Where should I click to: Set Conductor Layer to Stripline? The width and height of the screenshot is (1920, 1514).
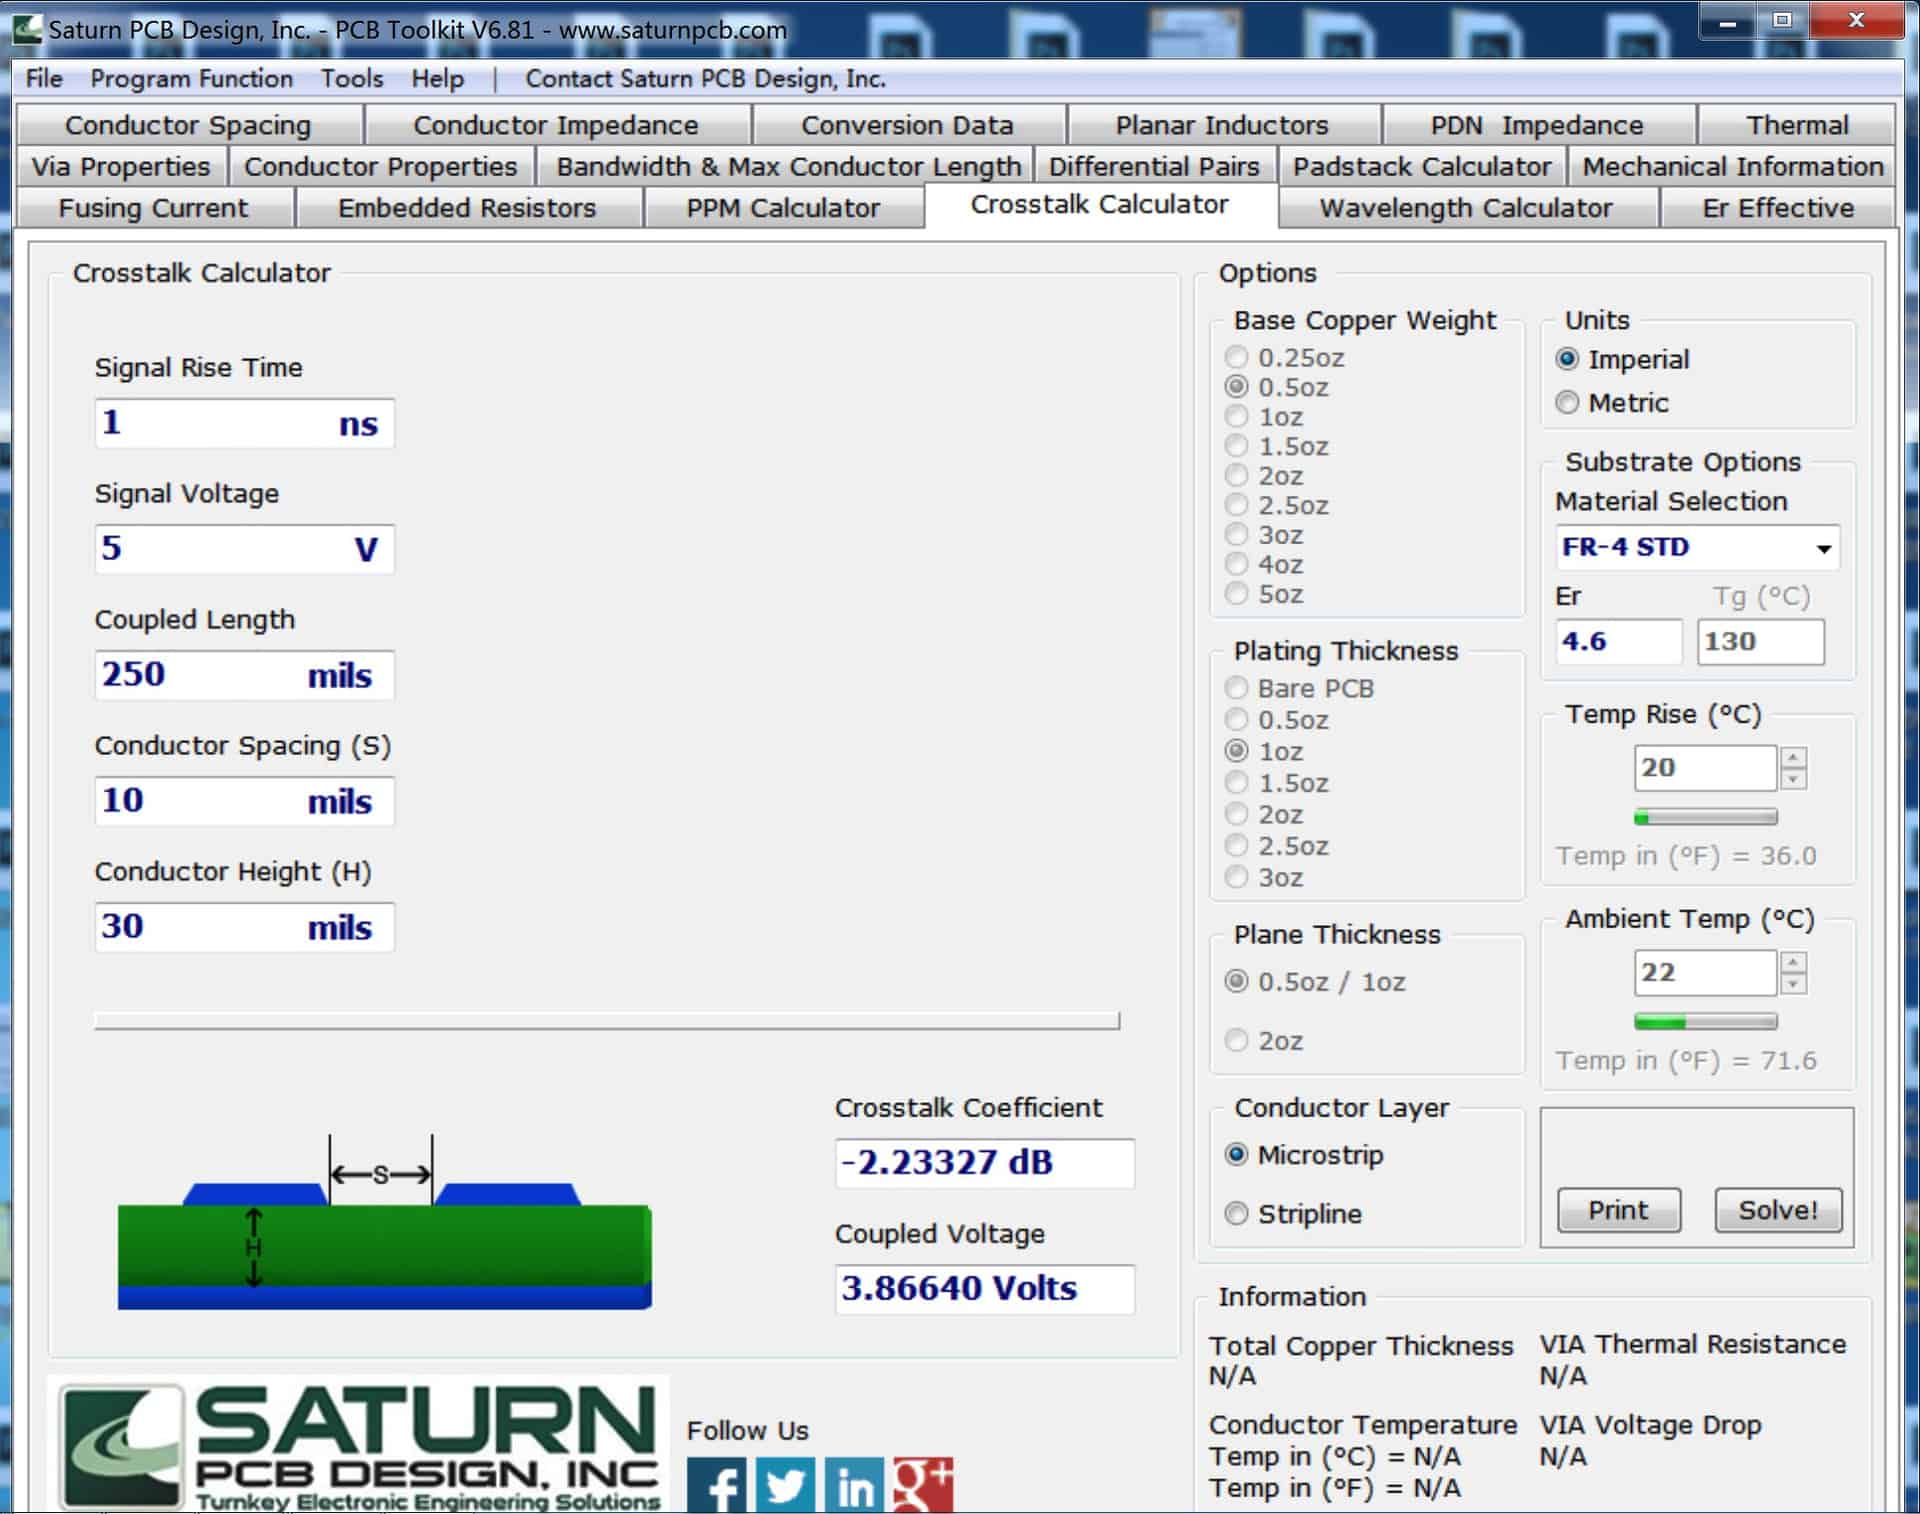1237,1214
